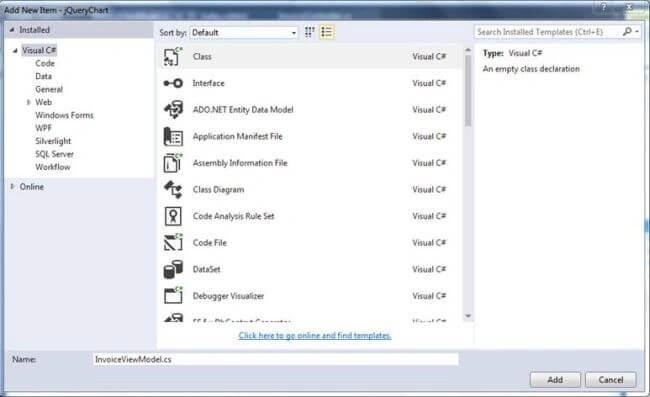Screen dimensions: 650x397
Task: Click the scroll up arrow of template list
Action: (468, 50)
